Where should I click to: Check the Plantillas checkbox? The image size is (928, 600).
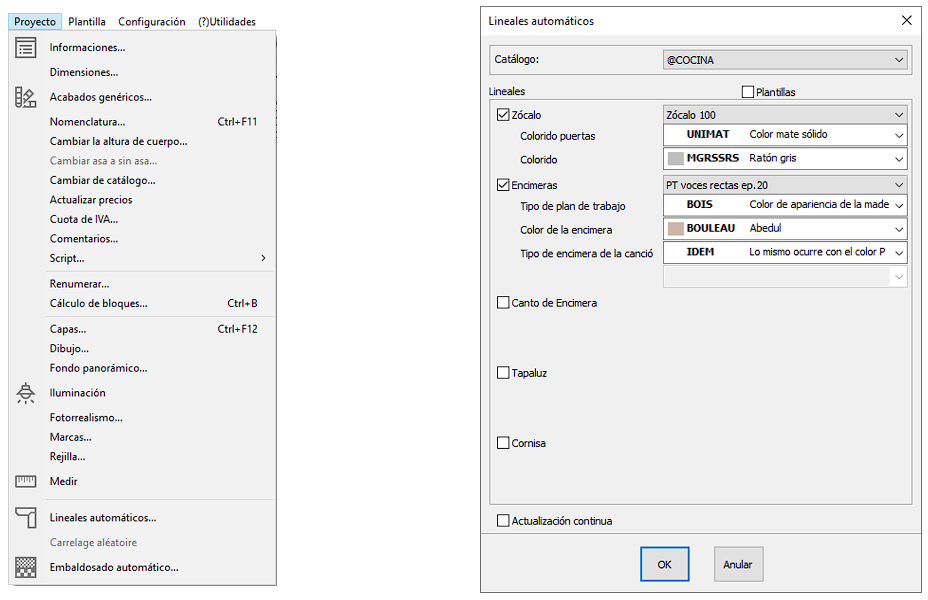coord(748,92)
